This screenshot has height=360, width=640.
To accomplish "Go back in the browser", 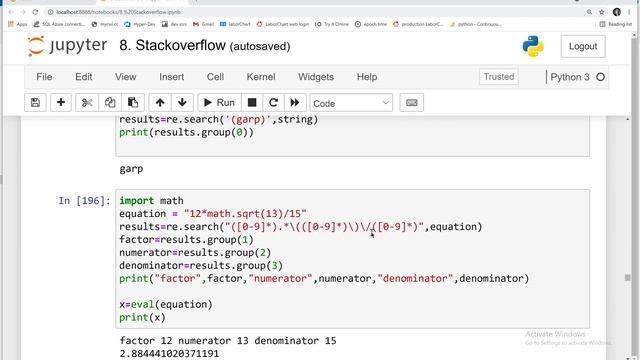I will 11,12.
